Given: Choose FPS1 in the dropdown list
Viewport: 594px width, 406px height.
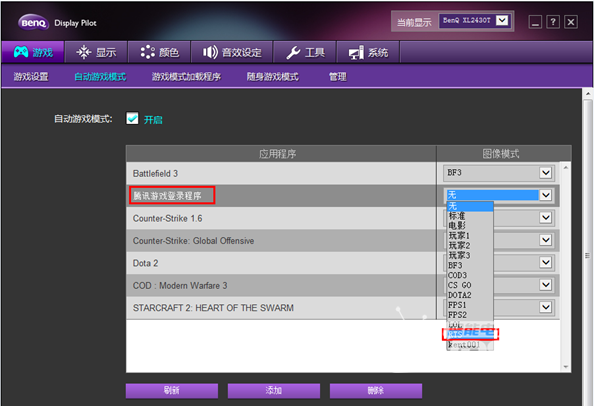Looking at the screenshot, I should 470,304.
